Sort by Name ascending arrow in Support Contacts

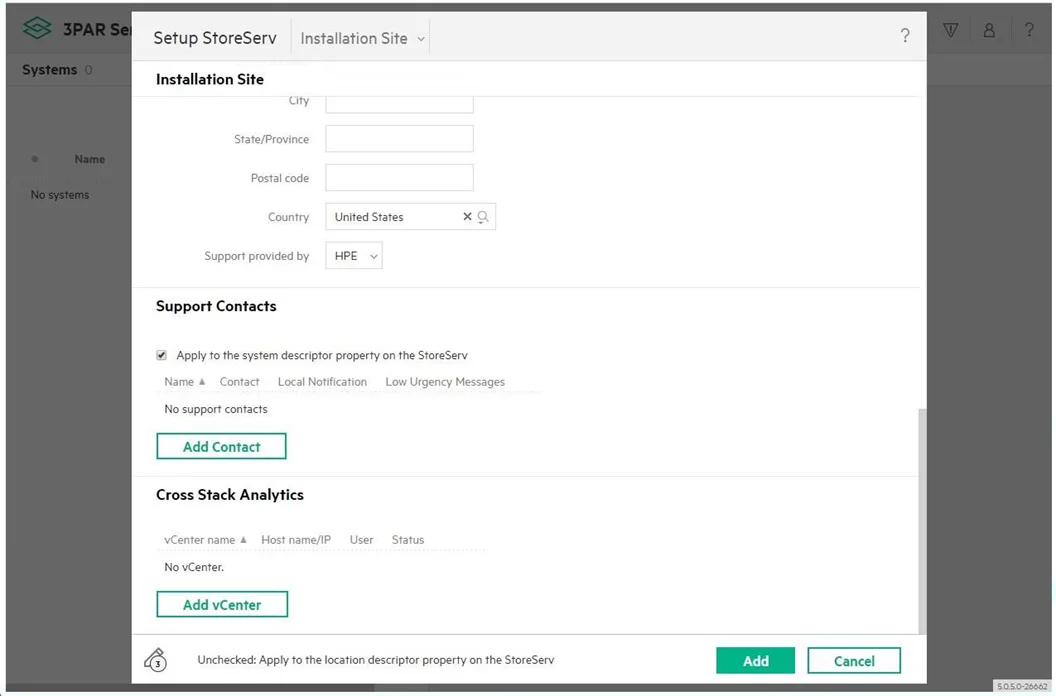point(201,381)
